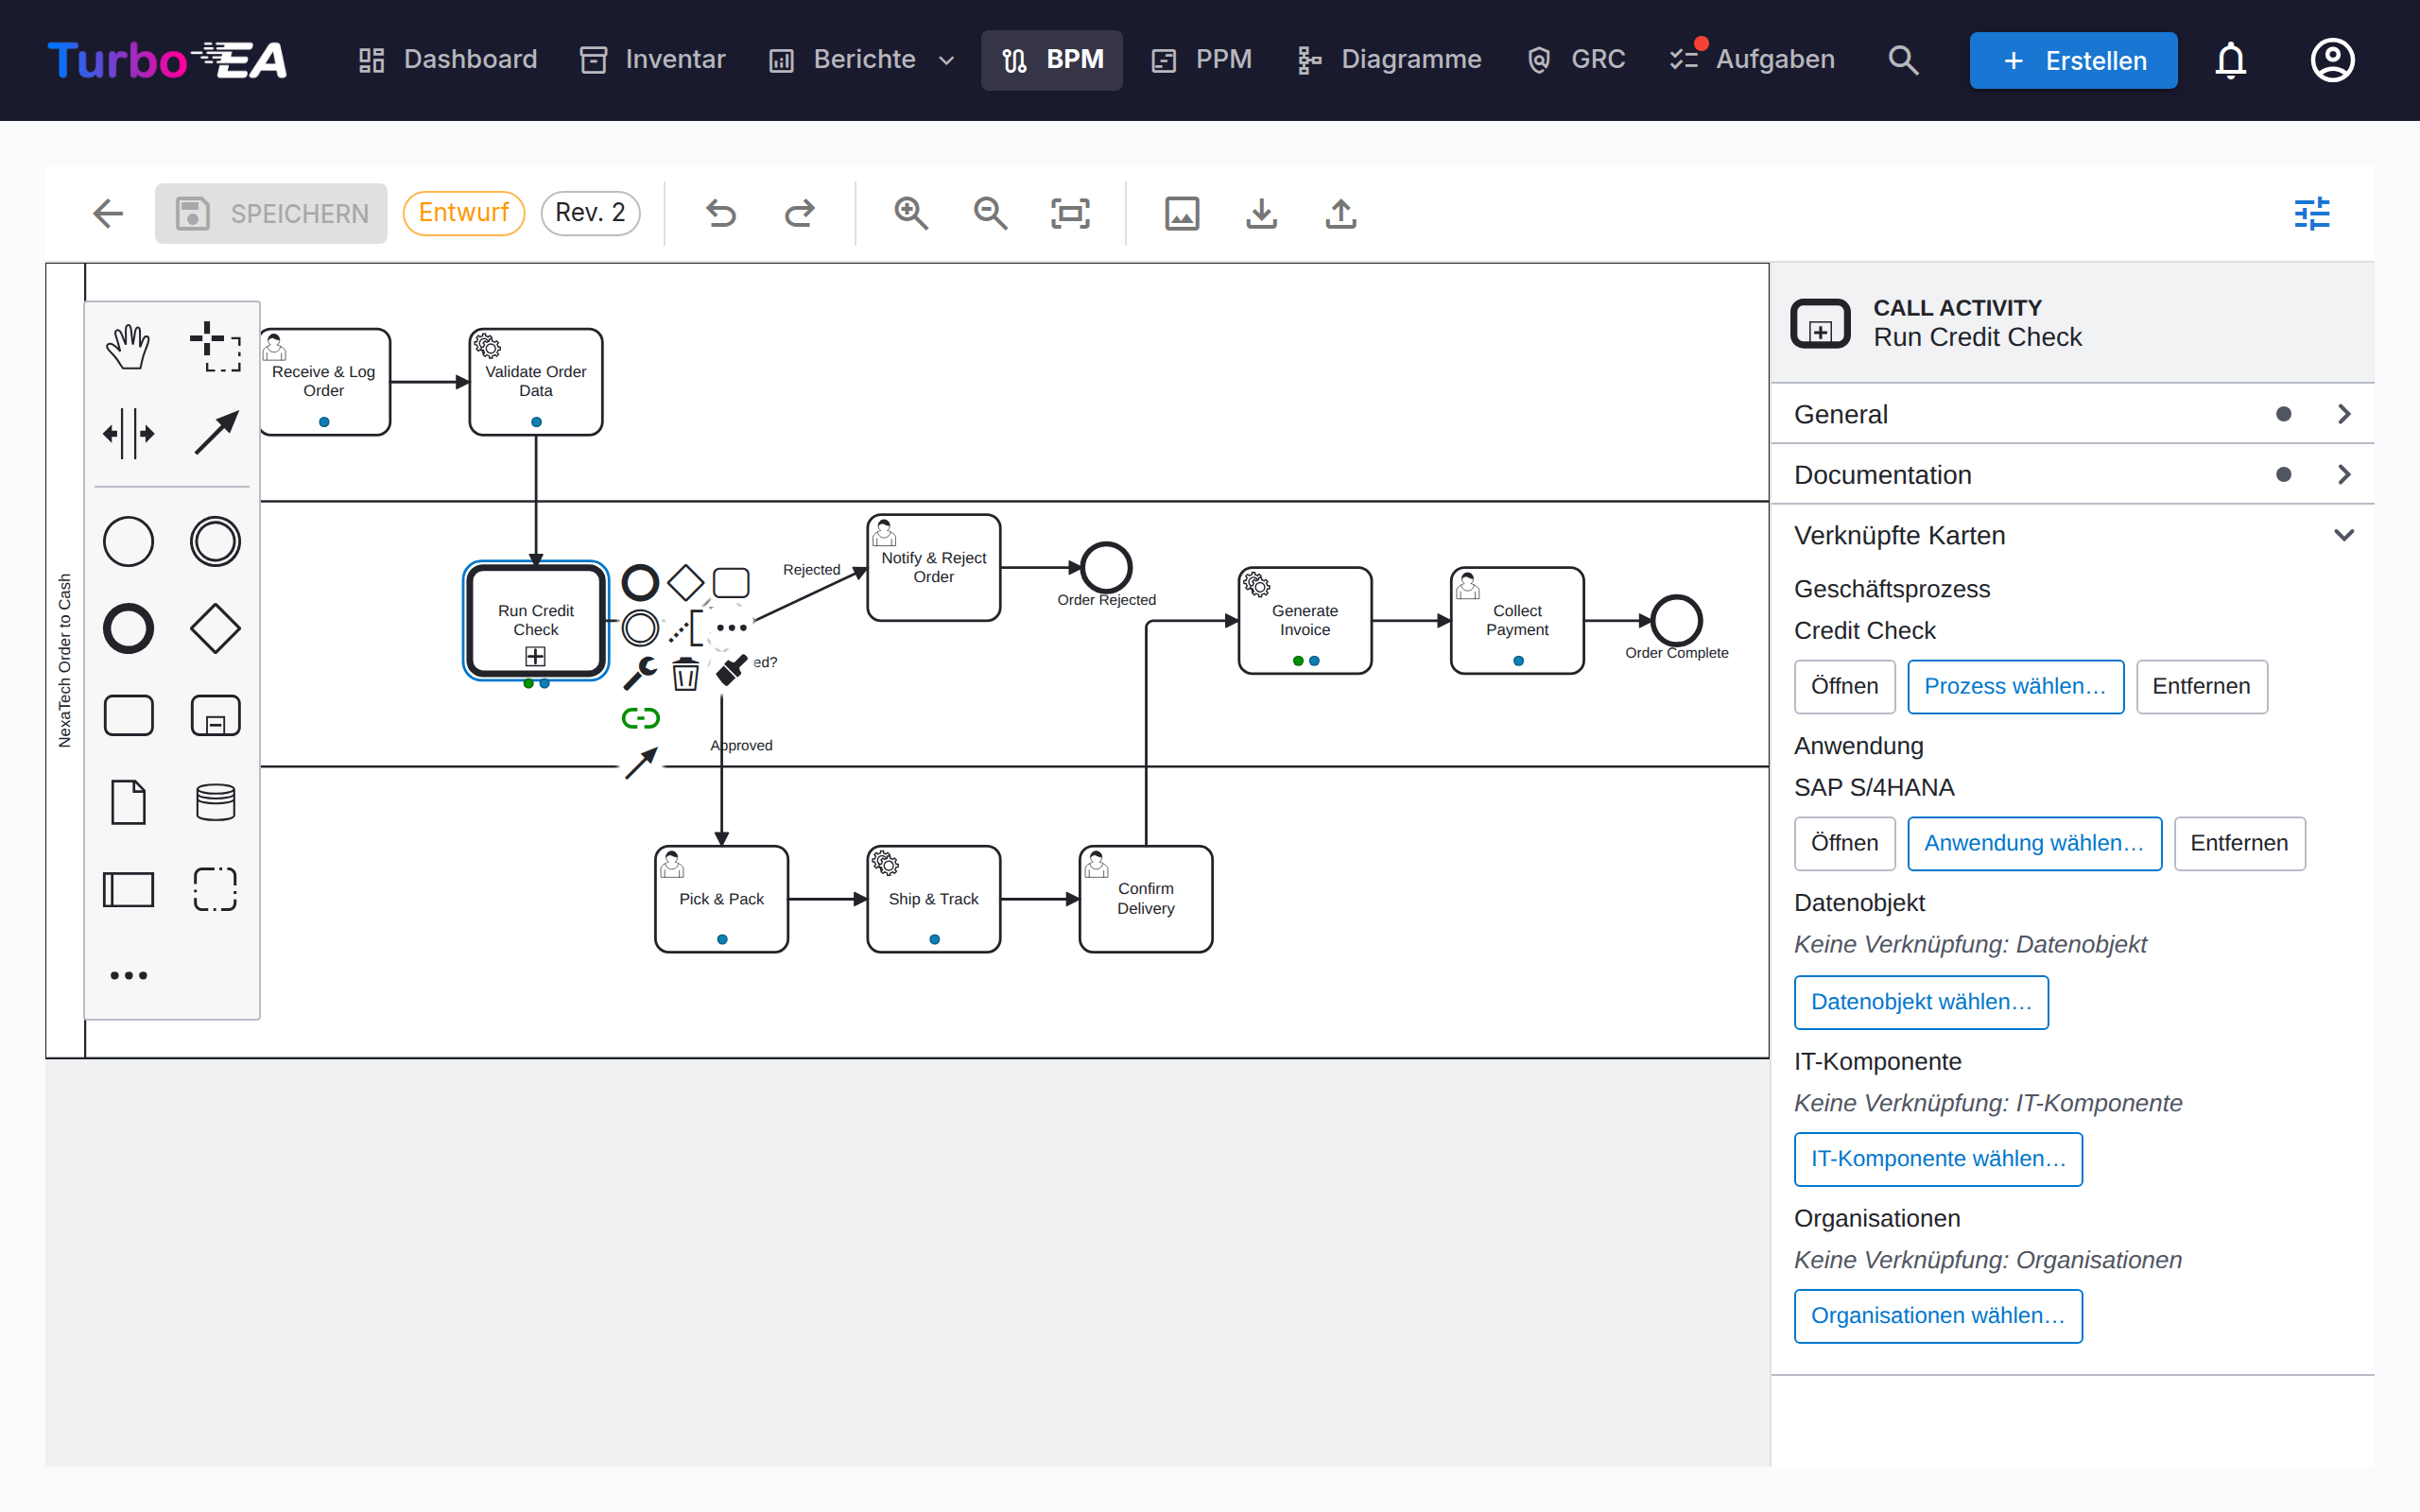Click the fit-to-viewport icon

(x=1070, y=214)
